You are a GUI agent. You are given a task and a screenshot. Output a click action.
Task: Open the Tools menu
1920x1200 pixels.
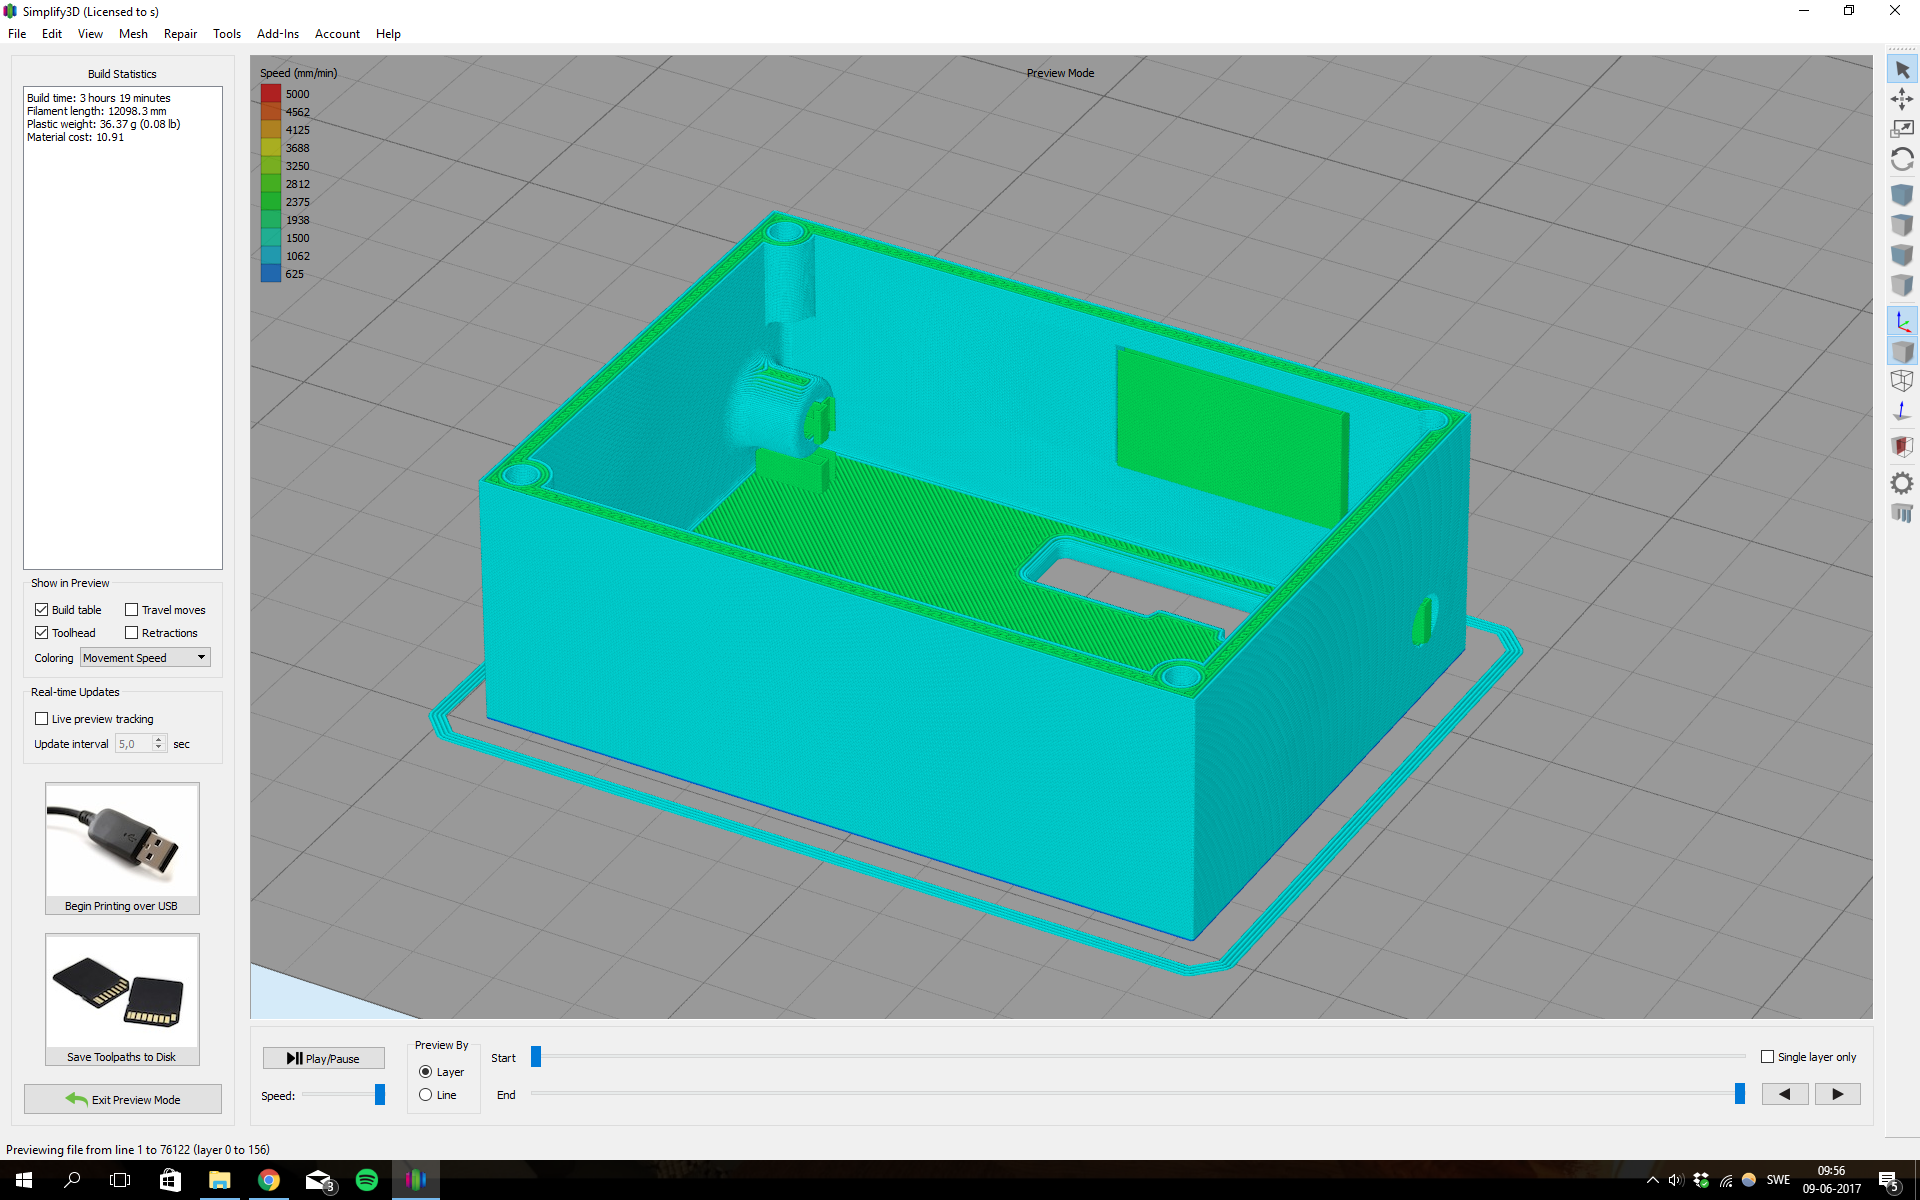(x=227, y=34)
